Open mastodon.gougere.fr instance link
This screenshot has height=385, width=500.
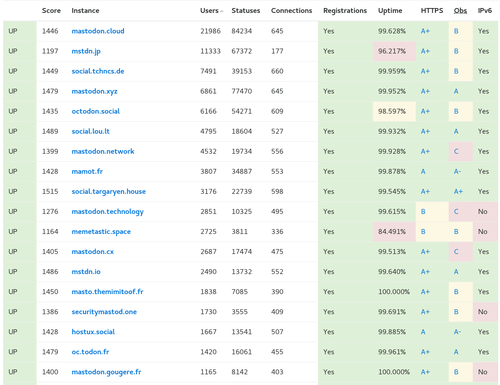(x=106, y=372)
